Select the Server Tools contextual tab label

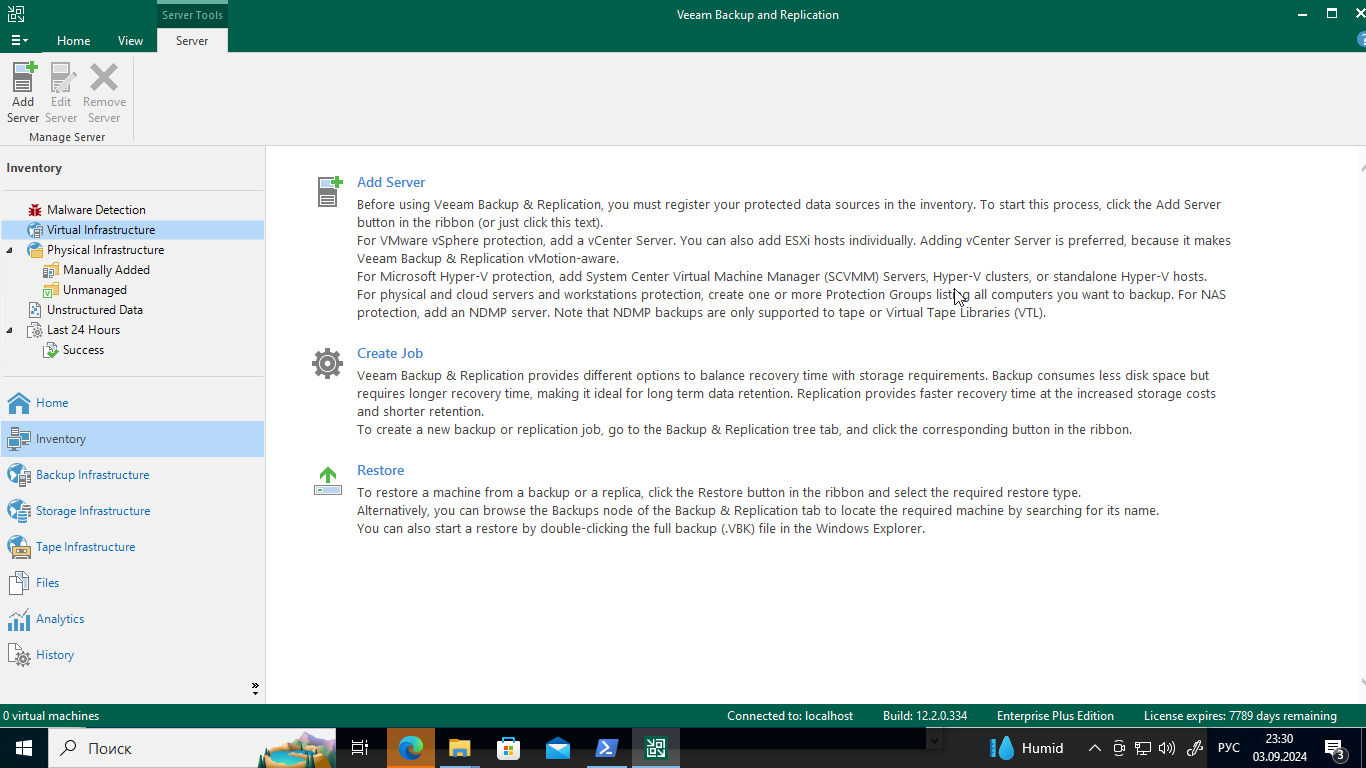pyautogui.click(x=193, y=14)
